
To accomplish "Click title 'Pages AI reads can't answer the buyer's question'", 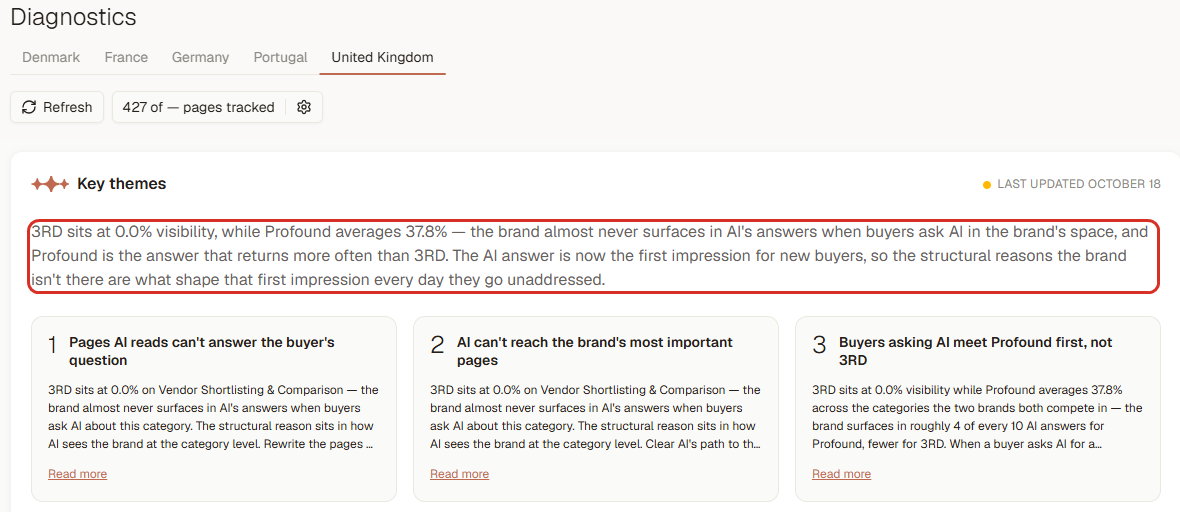I will 202,352.
